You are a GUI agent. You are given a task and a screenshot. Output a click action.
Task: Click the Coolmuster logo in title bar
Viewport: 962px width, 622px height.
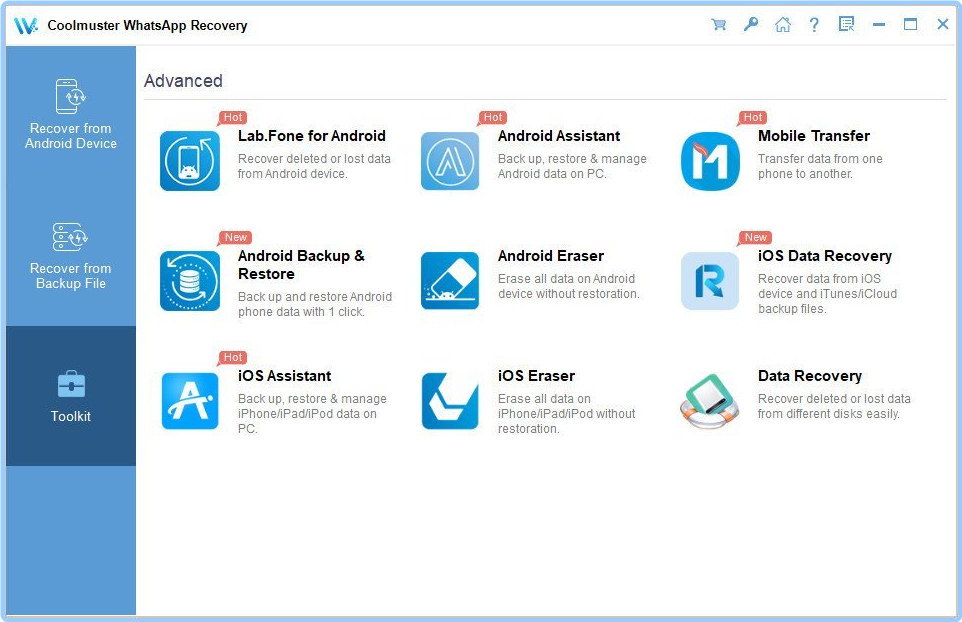26,25
